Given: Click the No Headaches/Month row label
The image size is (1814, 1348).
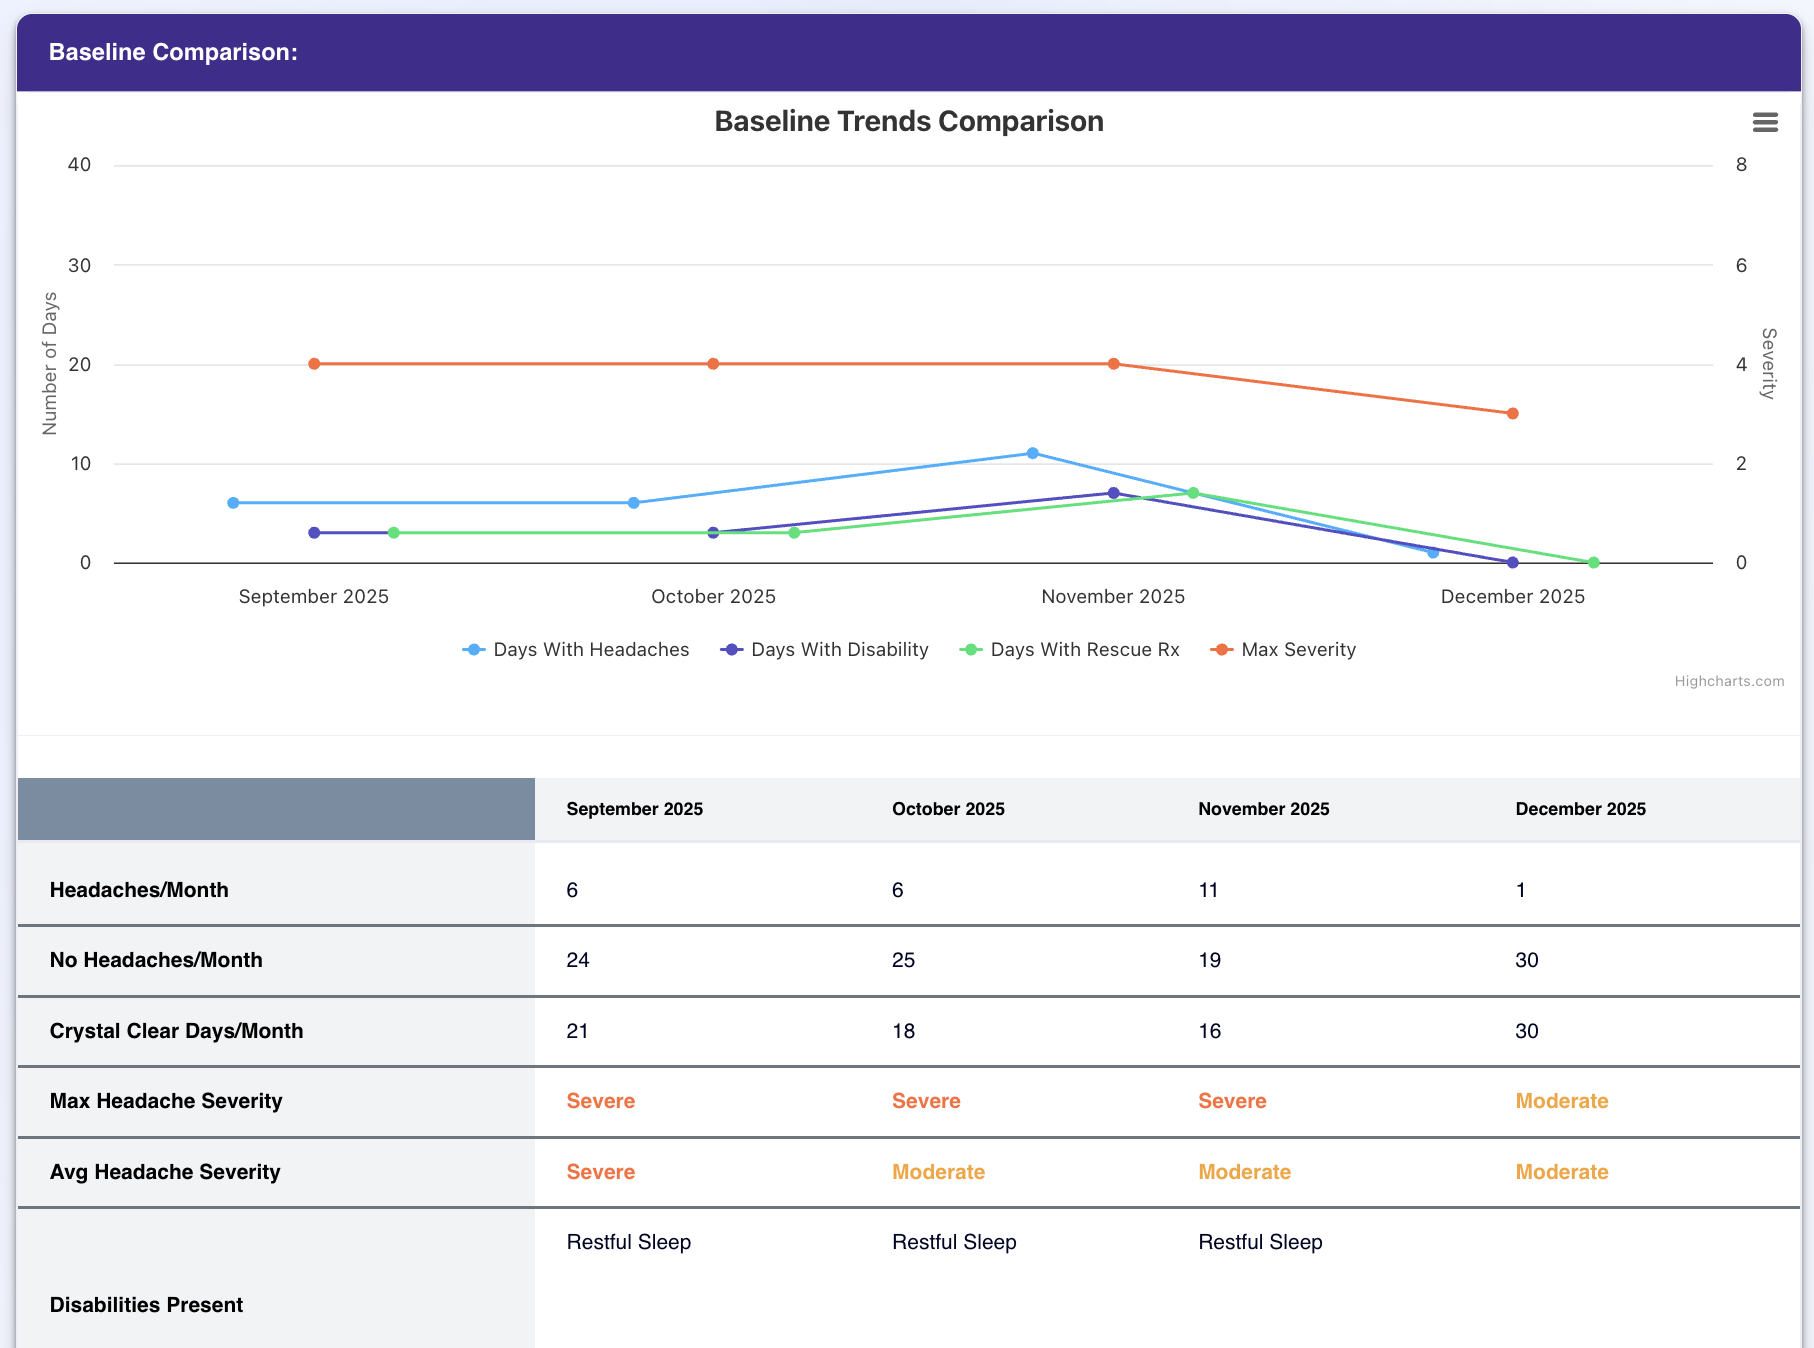Looking at the screenshot, I should [x=156, y=960].
